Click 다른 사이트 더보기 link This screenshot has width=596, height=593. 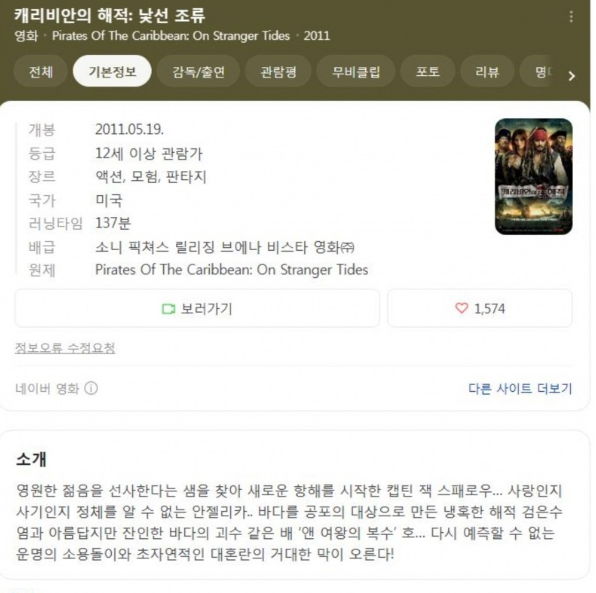(520, 388)
